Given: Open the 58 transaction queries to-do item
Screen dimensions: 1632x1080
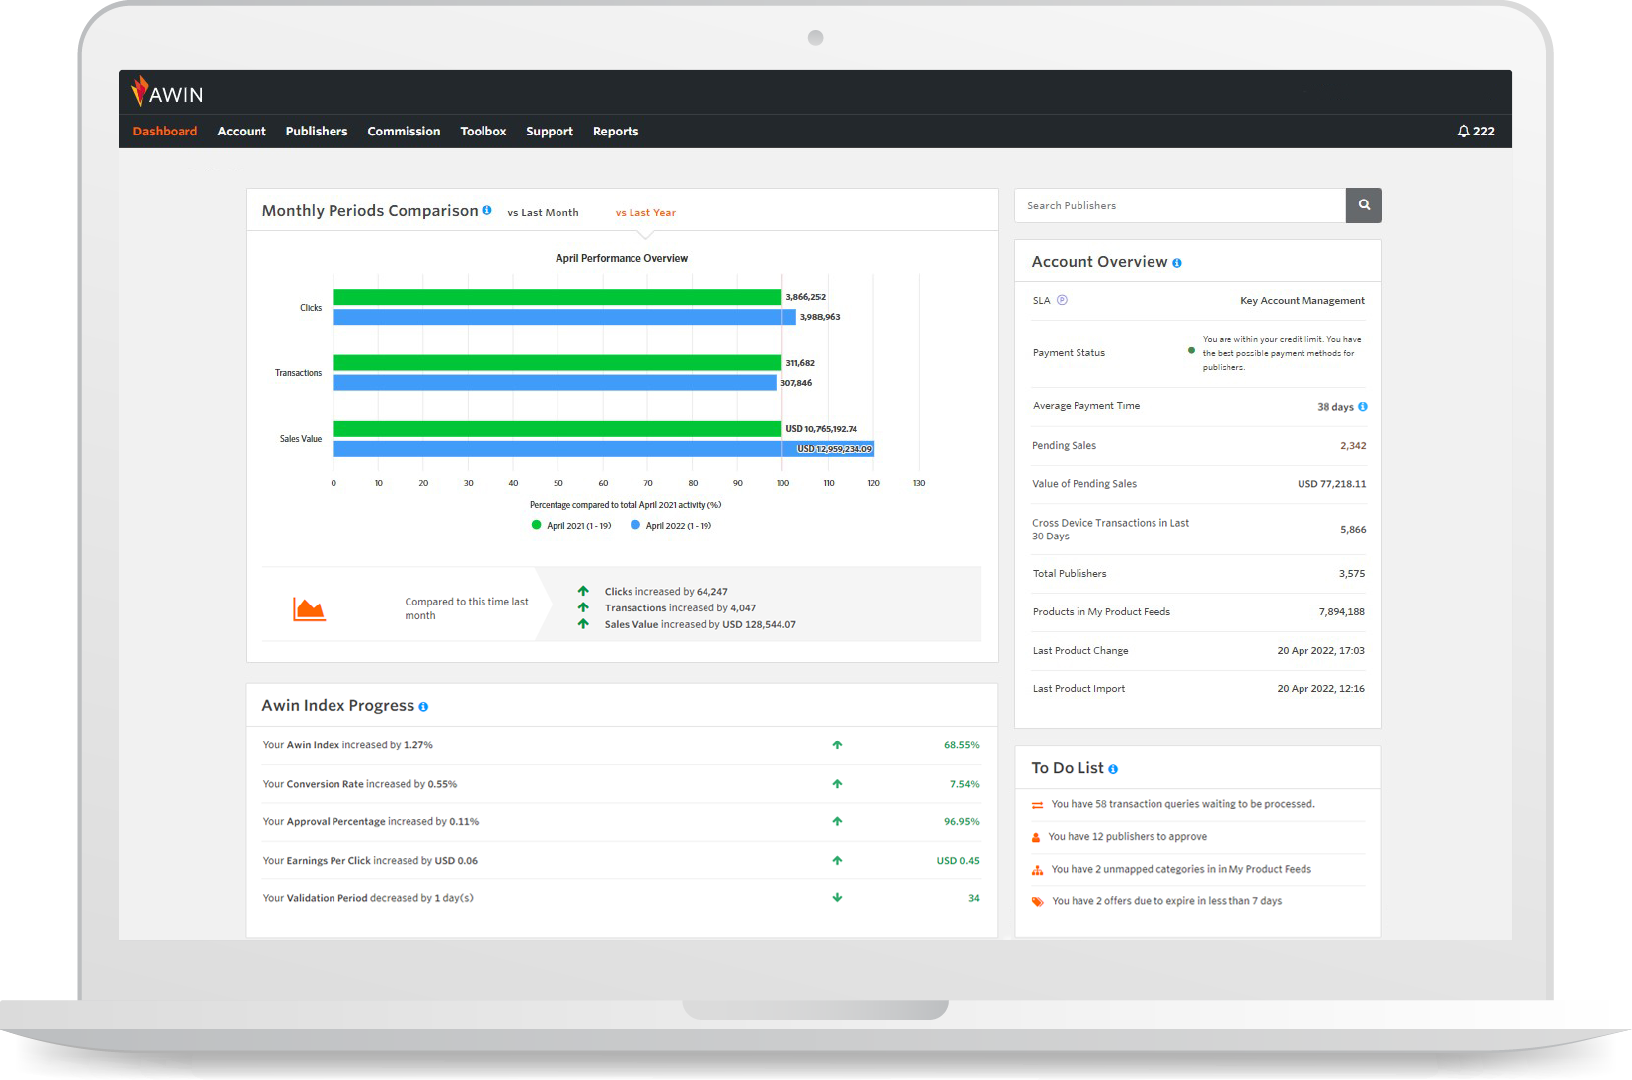Looking at the screenshot, I should [x=1182, y=804].
